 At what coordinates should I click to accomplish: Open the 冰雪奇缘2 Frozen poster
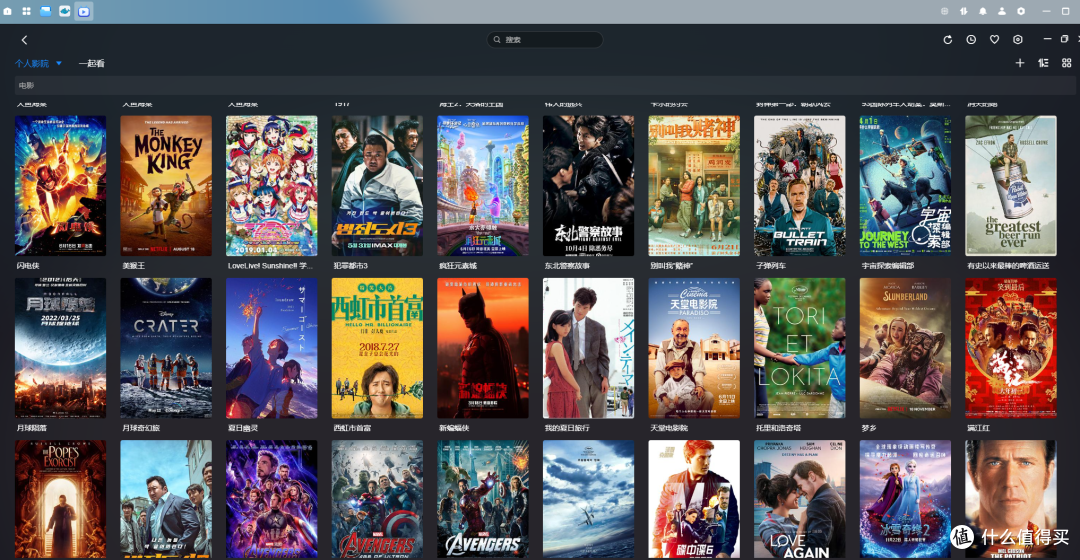[905, 499]
